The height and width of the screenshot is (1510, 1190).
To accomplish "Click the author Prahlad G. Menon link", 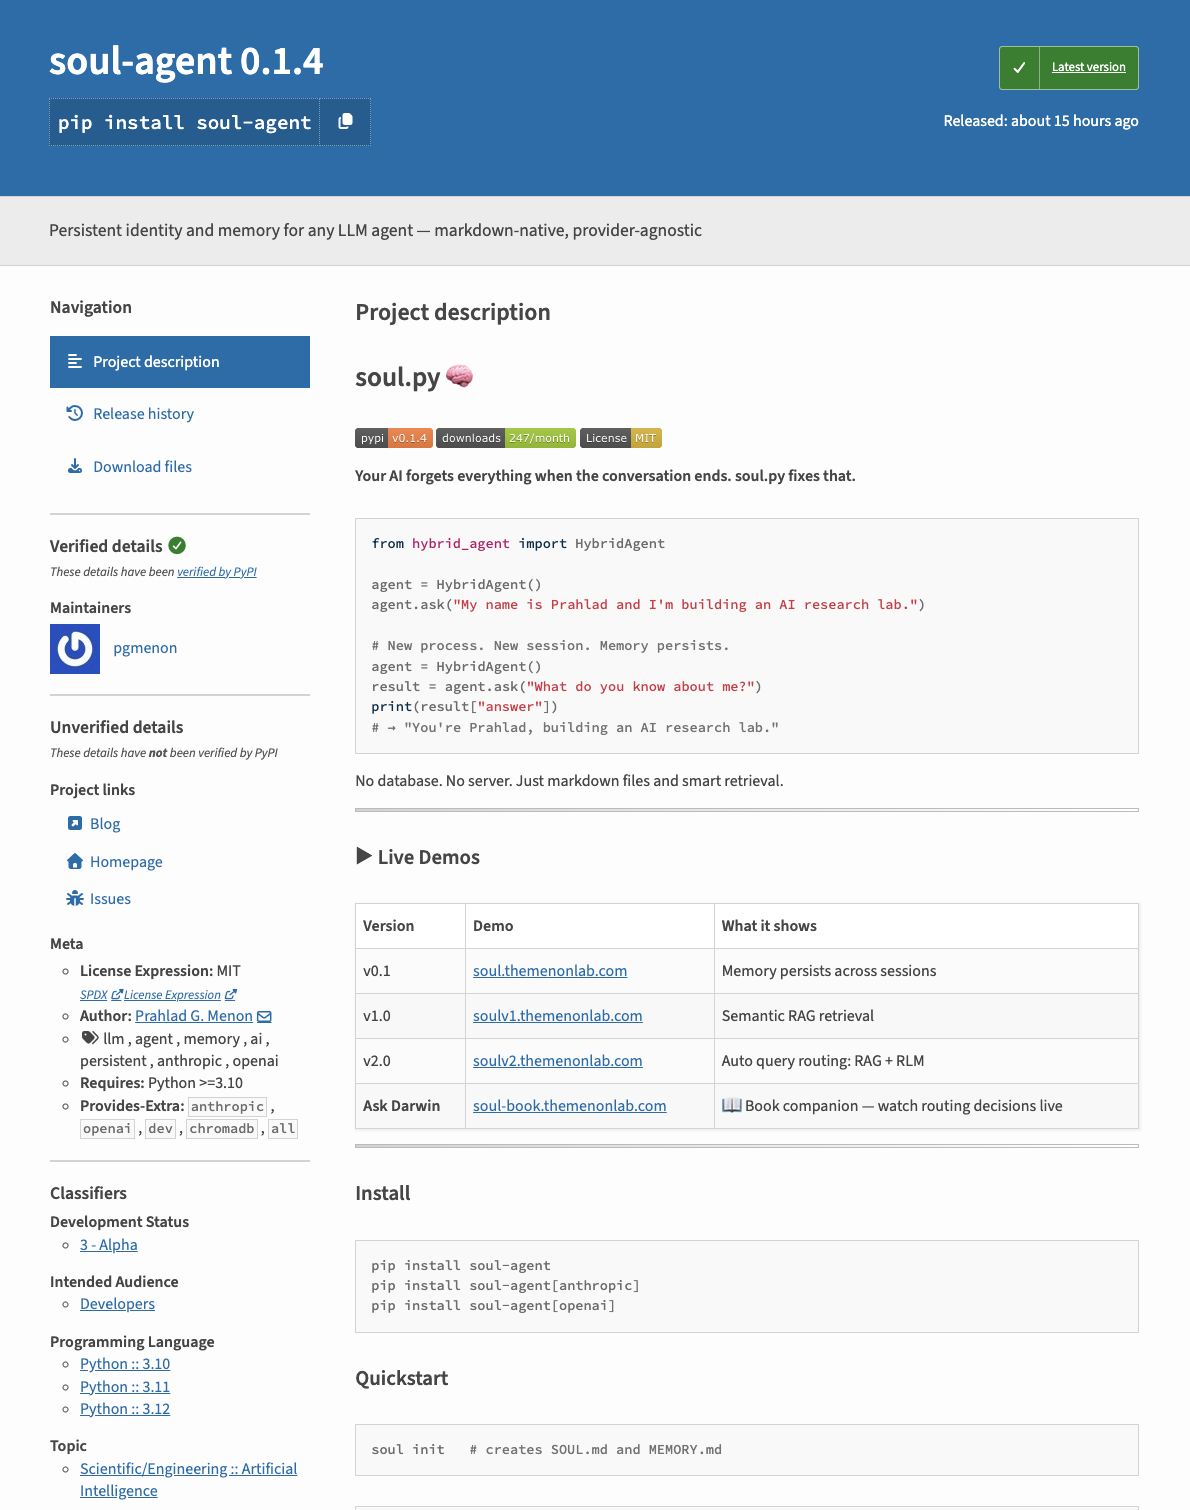I will (194, 1016).
